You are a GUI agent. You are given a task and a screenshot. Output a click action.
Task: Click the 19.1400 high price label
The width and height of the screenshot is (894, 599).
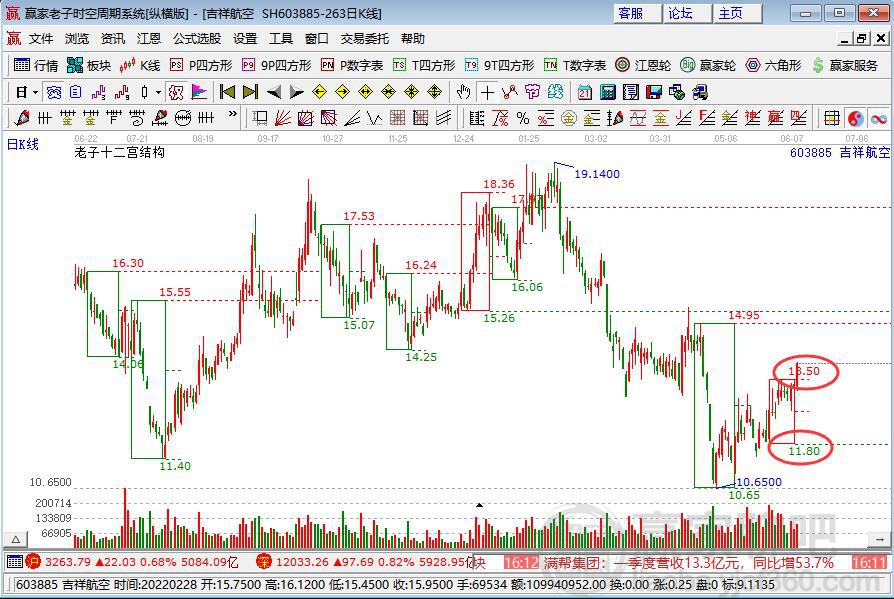[x=597, y=174]
